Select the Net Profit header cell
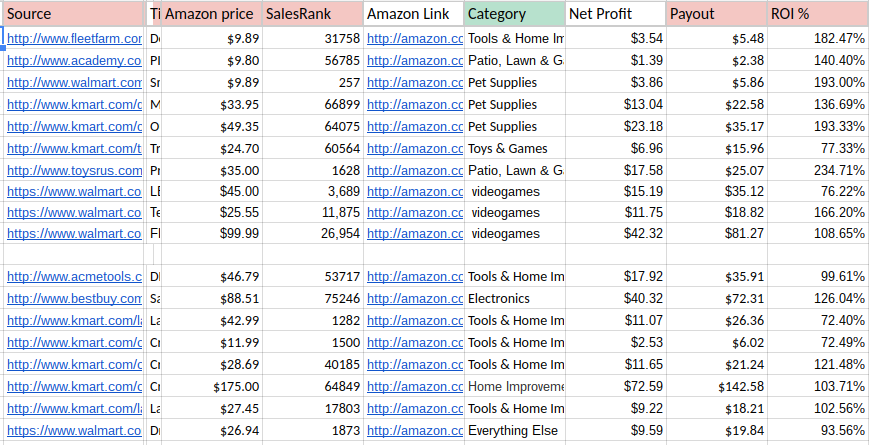The width and height of the screenshot is (869, 445). [x=615, y=14]
